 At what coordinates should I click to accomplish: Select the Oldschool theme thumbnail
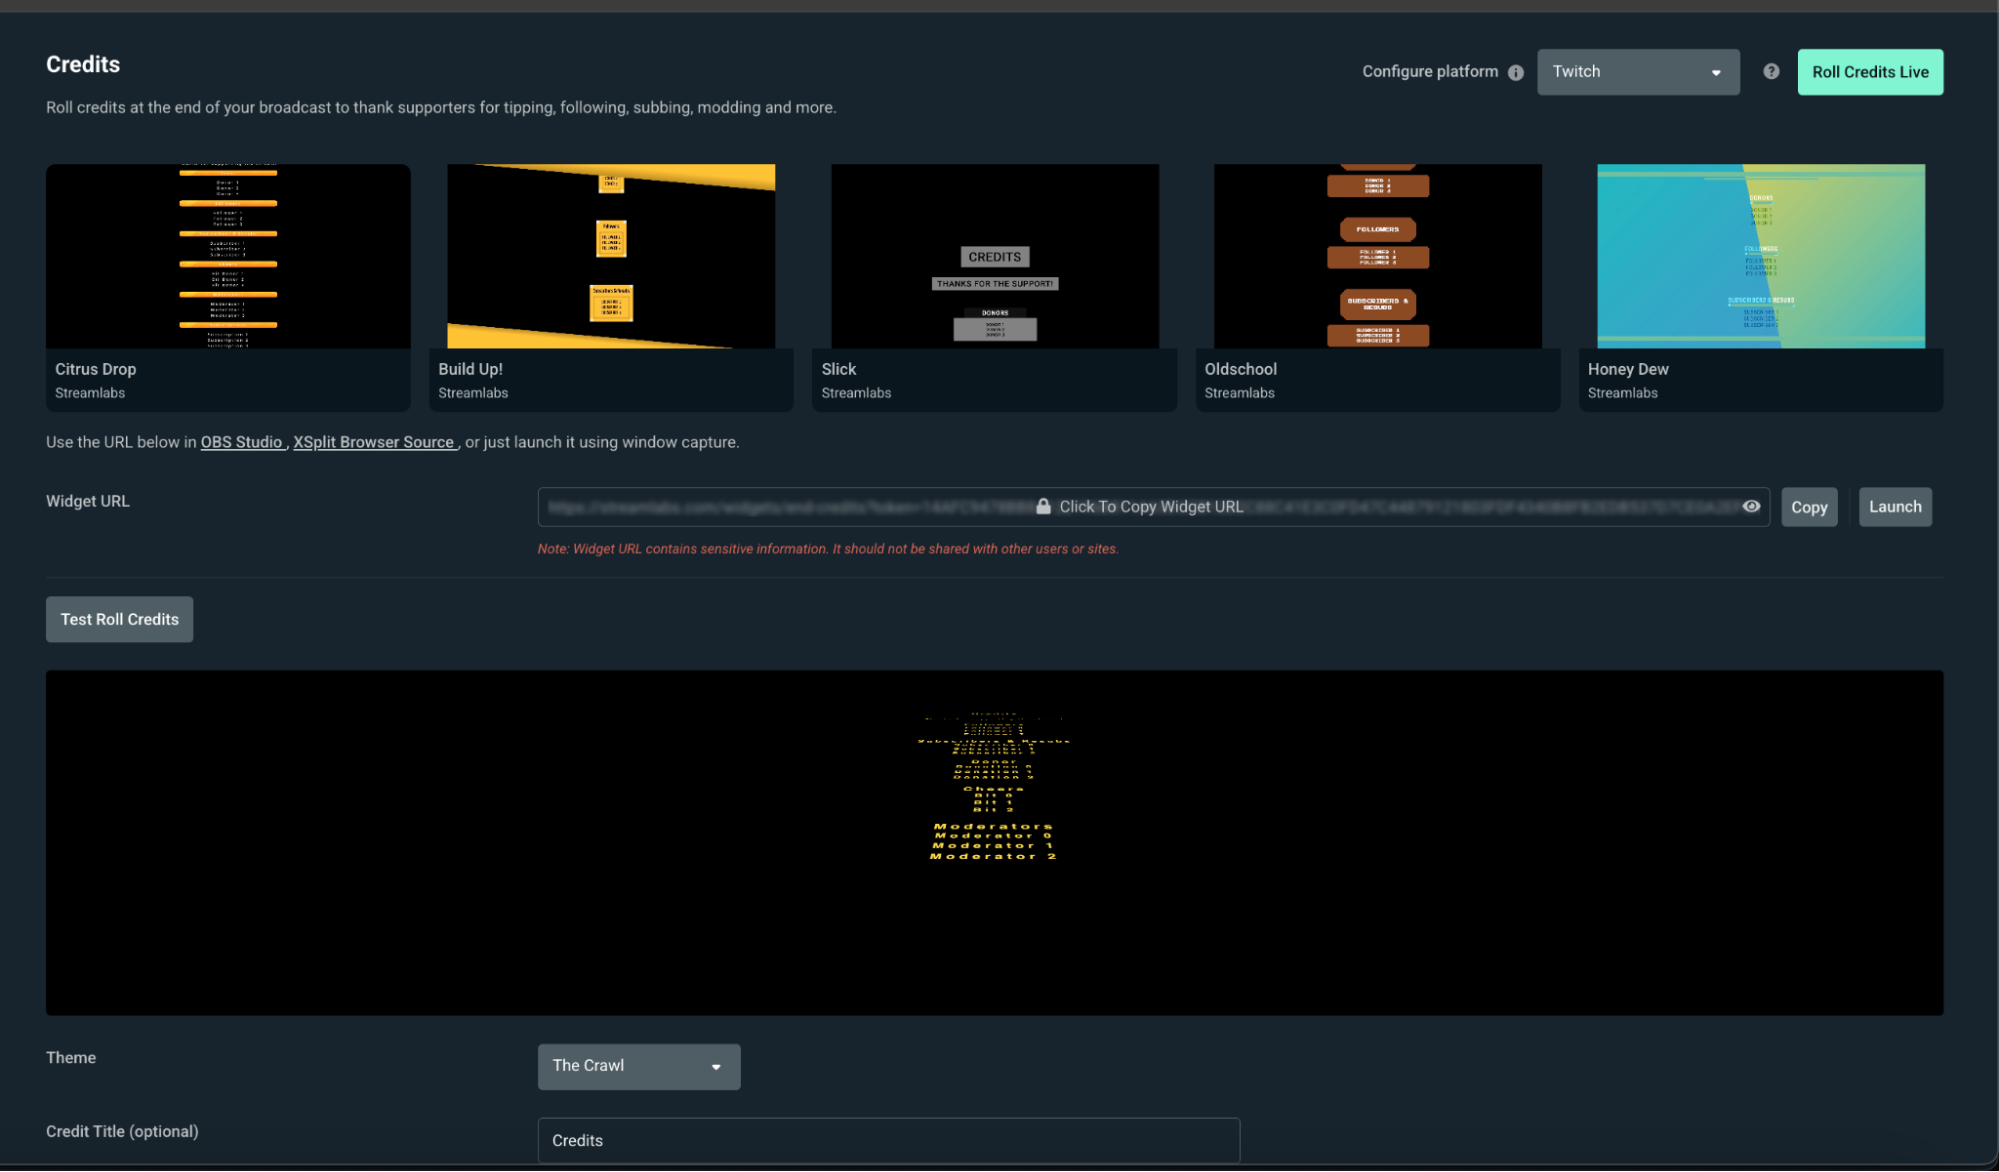point(1377,256)
